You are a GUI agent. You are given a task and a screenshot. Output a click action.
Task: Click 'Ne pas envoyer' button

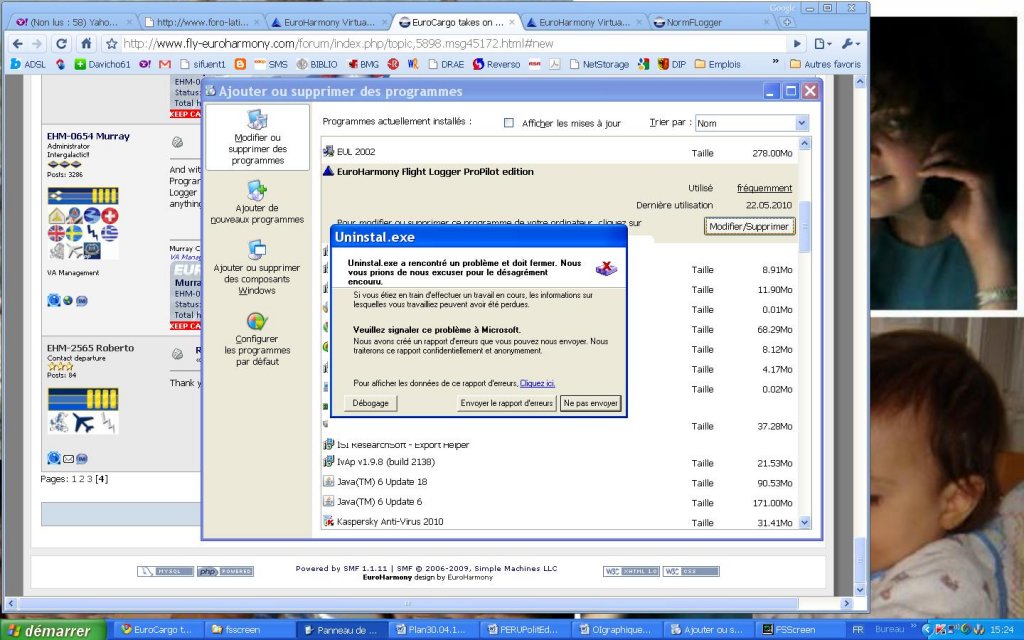pos(590,403)
